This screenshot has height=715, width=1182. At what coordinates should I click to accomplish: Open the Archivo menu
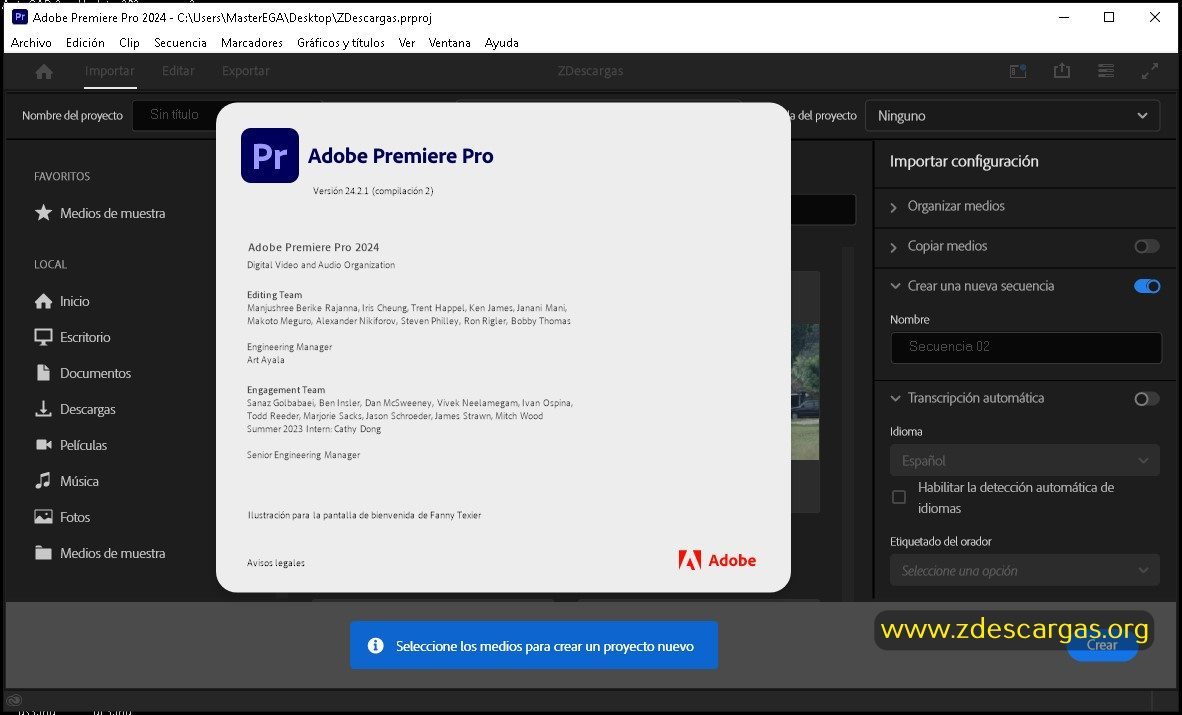point(31,43)
